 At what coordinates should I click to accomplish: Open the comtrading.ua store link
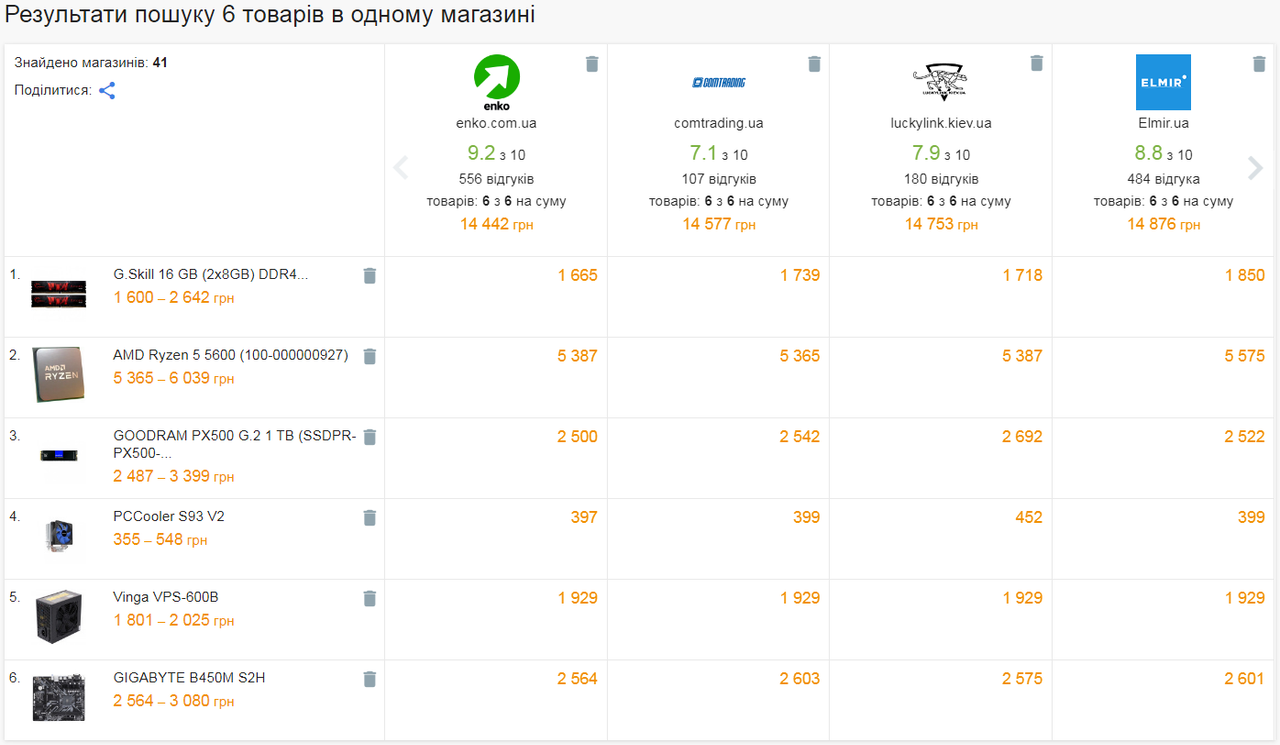click(719, 123)
